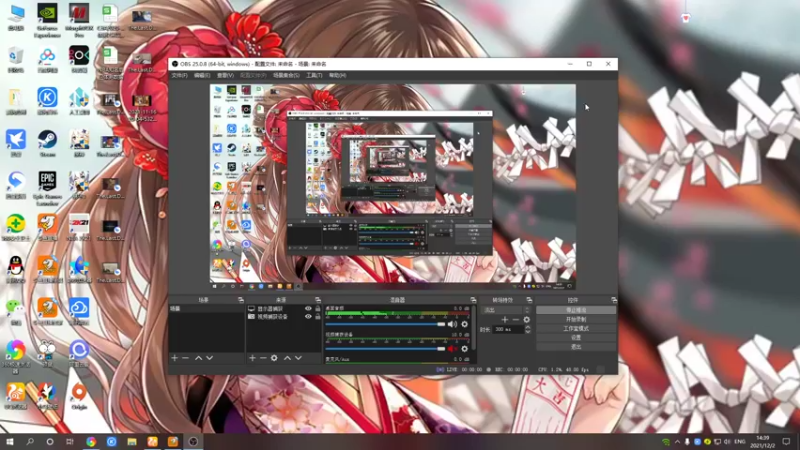Screen dimensions: 800x450
Task: Move the source up in the Sources panel
Action: (287, 358)
